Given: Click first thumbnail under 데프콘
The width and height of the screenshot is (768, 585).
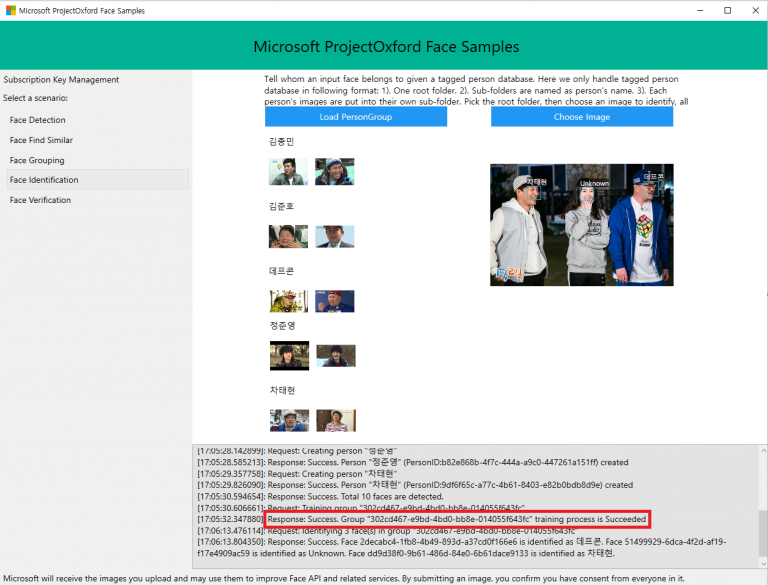Looking at the screenshot, I should point(288,300).
